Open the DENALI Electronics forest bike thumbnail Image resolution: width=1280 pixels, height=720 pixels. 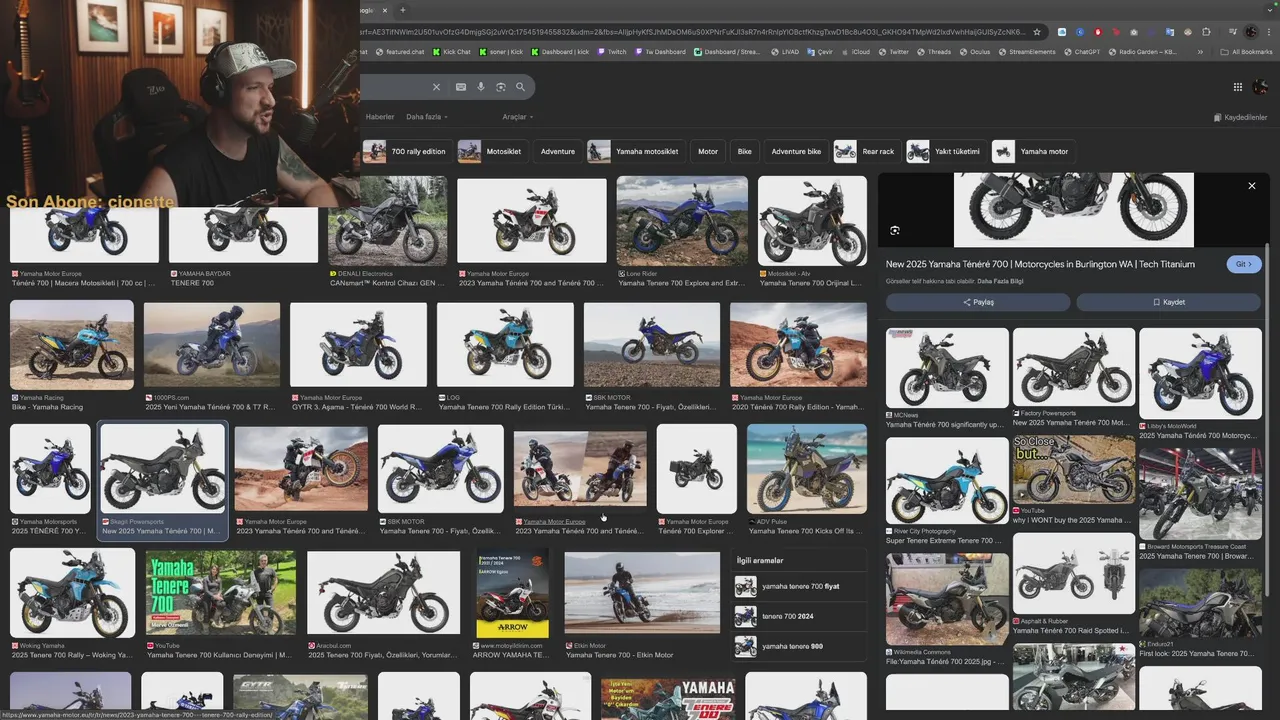(388, 221)
